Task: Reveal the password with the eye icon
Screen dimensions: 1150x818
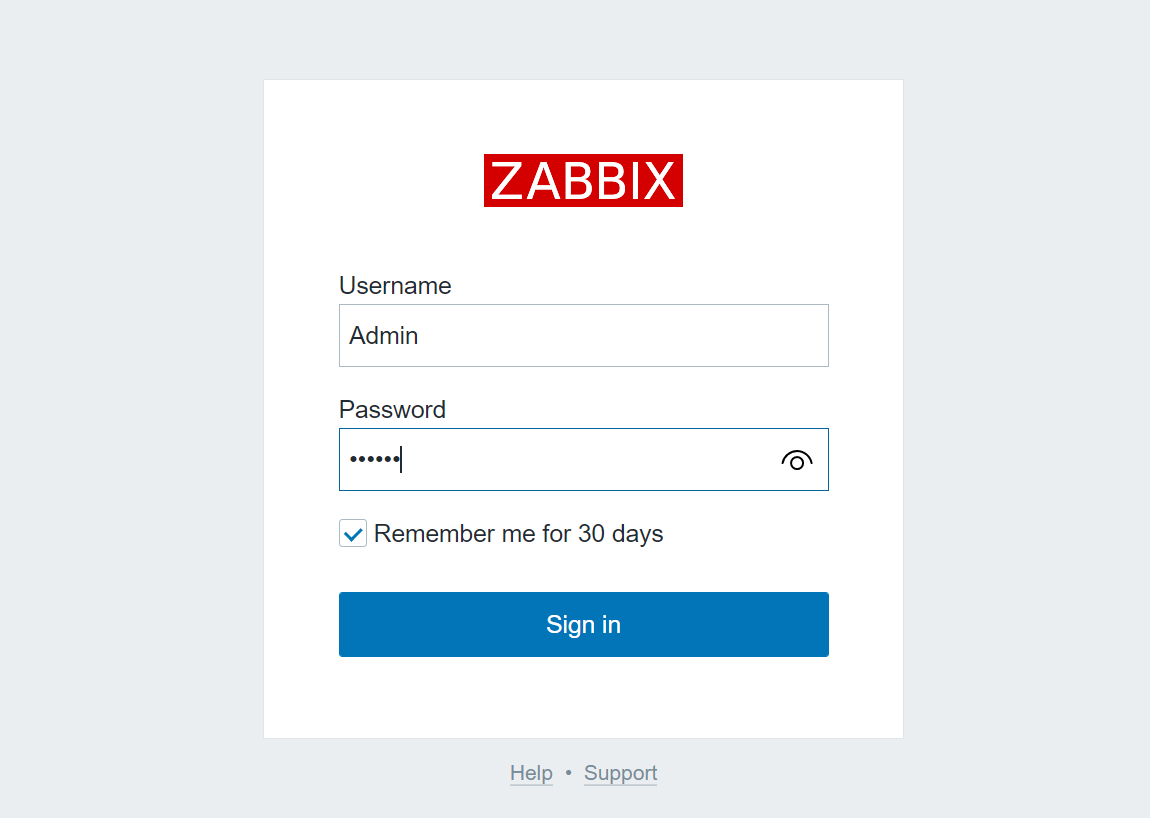Action: (796, 460)
